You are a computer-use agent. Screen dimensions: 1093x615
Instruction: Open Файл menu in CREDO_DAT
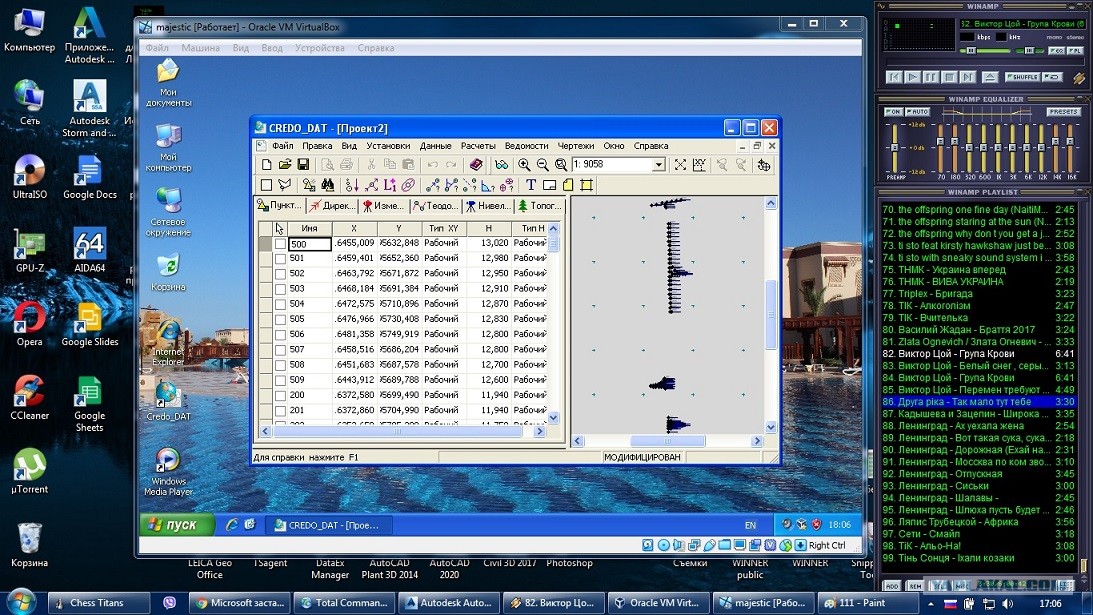[282, 146]
